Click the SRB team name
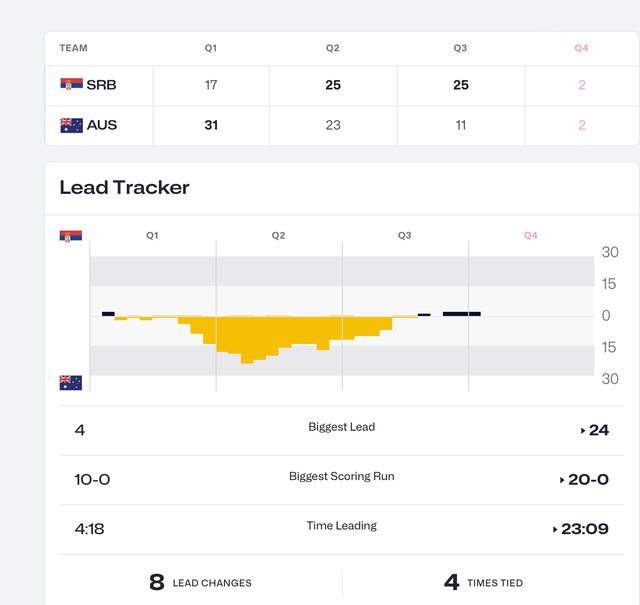Image resolution: width=640 pixels, height=605 pixels. coord(101,85)
